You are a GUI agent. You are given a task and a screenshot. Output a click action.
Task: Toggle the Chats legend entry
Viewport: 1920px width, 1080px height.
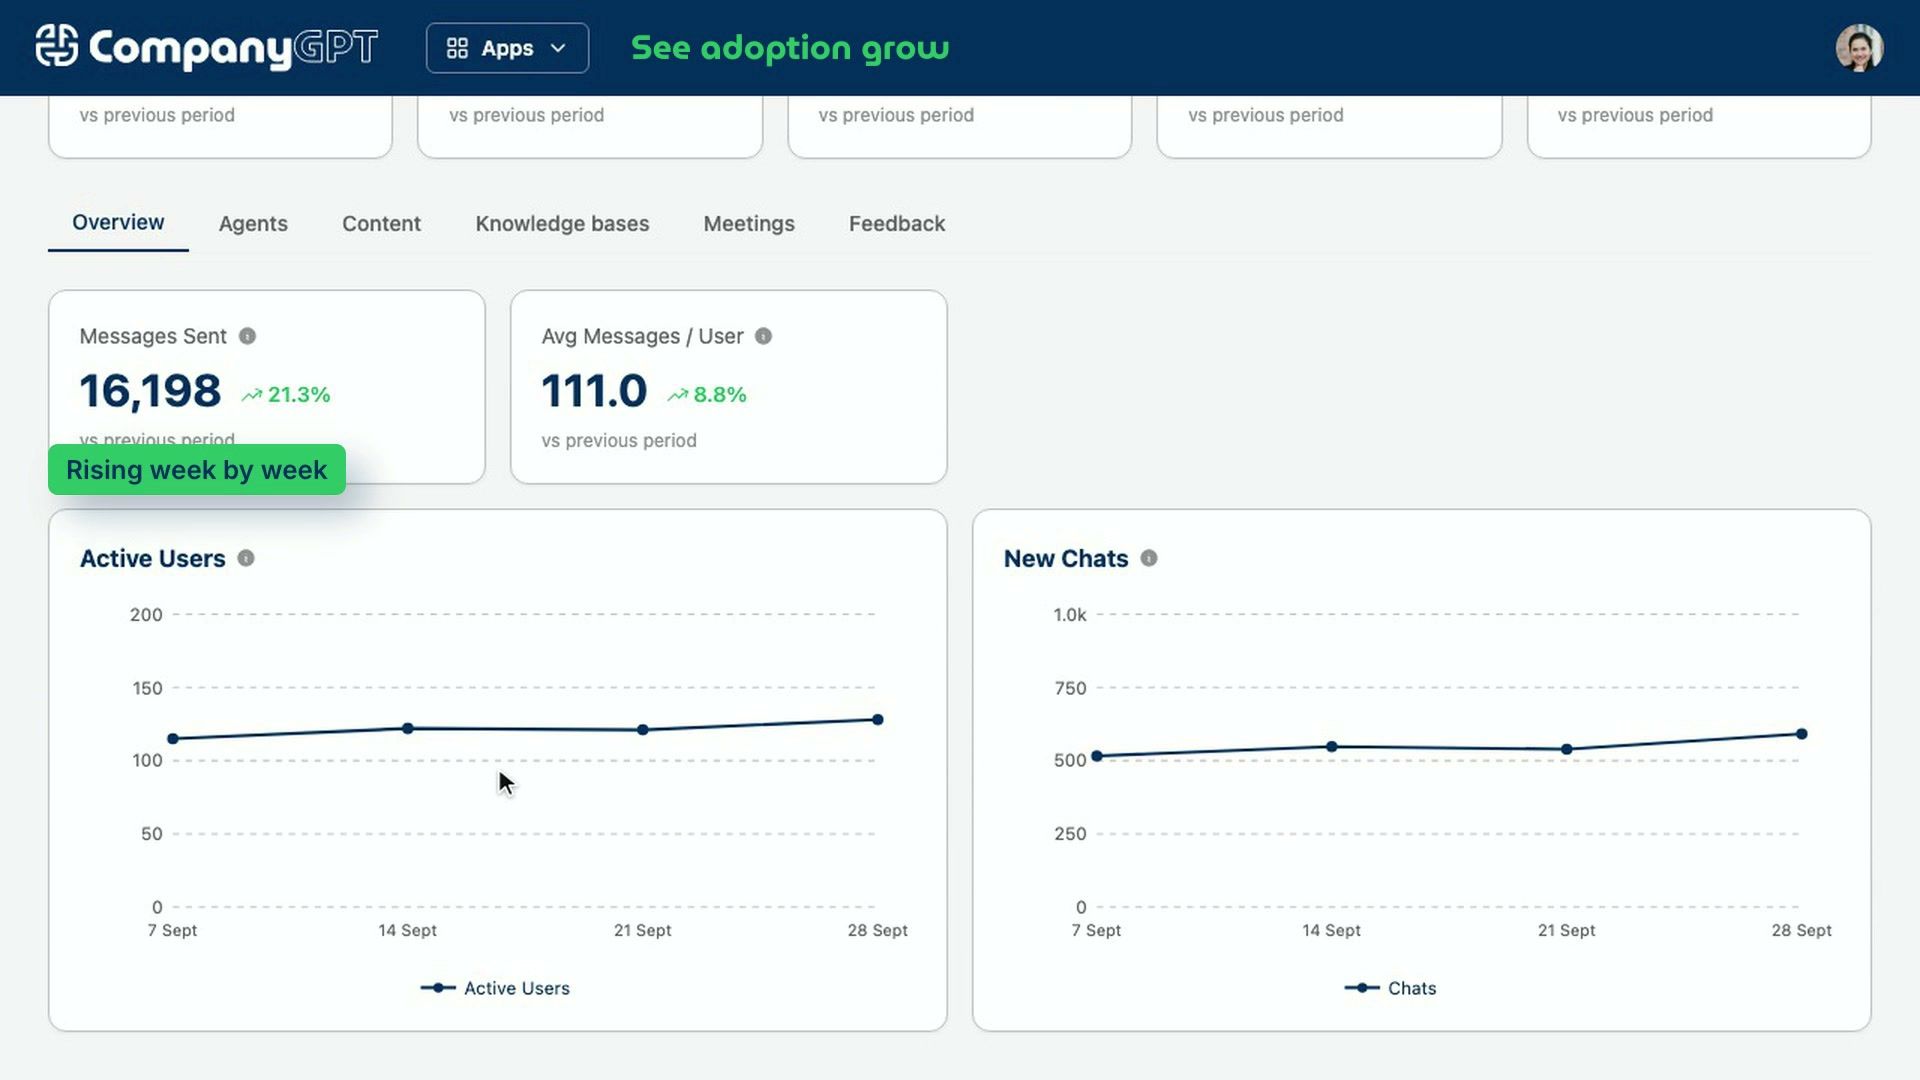coord(1390,988)
